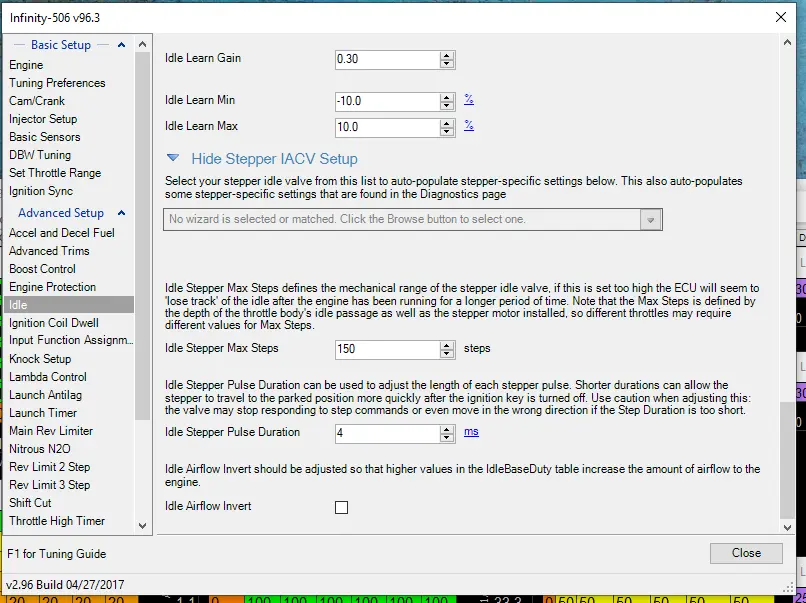Click the ms unit link for Pulse Duration

471,431
